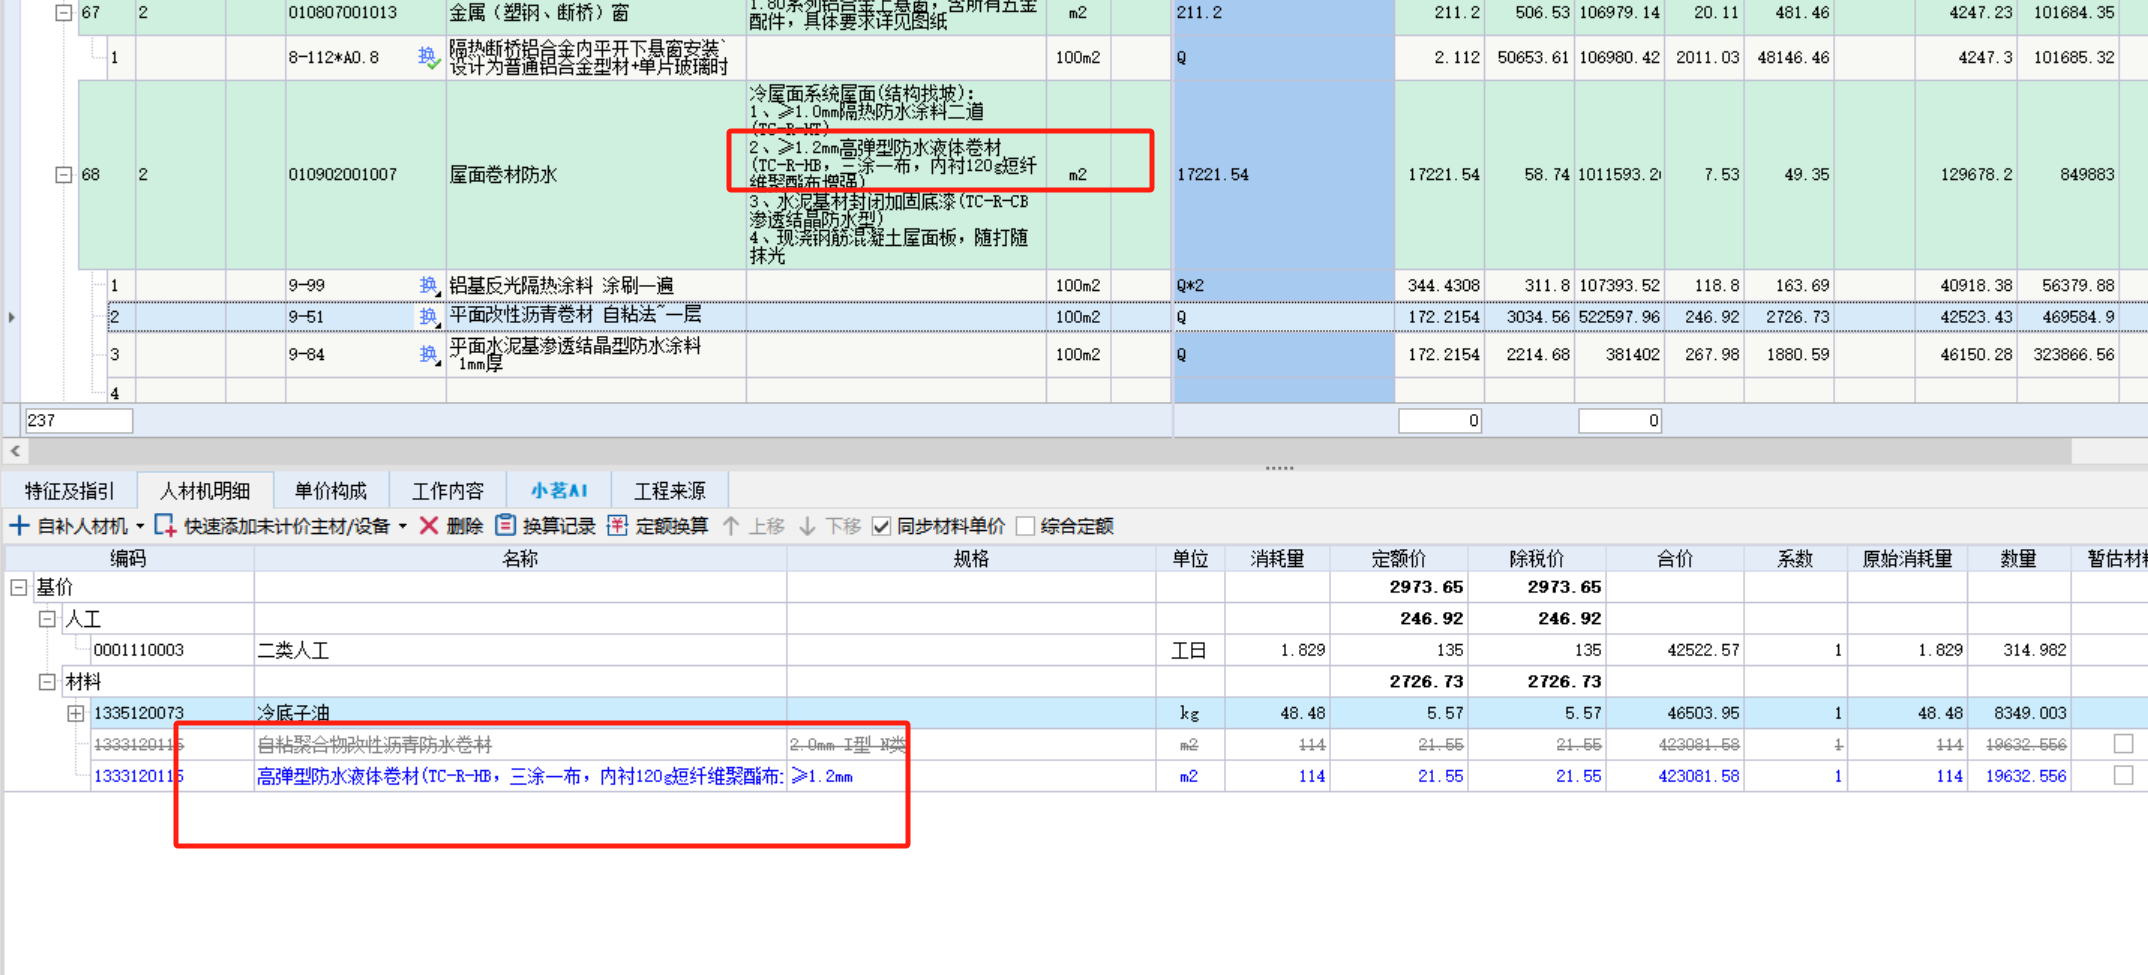Collapse the 材料 tree node
Image resolution: width=2148 pixels, height=975 pixels.
point(46,682)
